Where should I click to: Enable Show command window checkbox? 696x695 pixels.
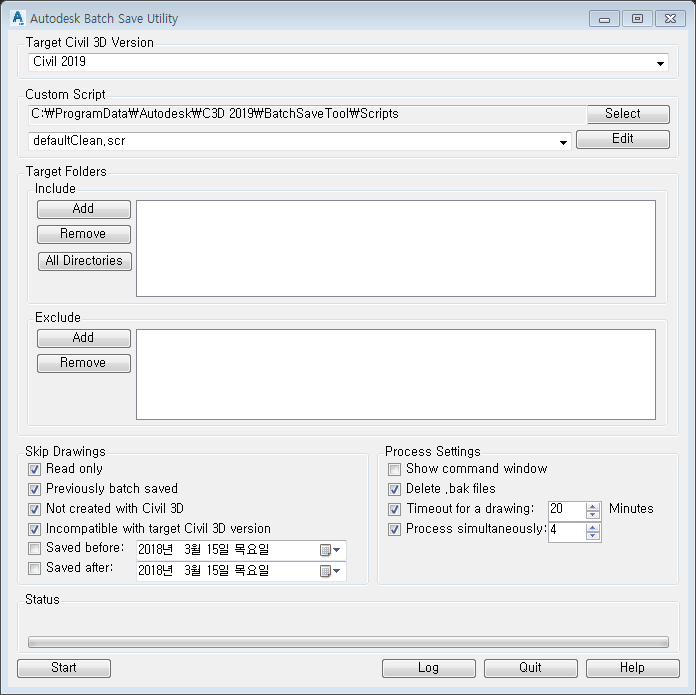394,469
